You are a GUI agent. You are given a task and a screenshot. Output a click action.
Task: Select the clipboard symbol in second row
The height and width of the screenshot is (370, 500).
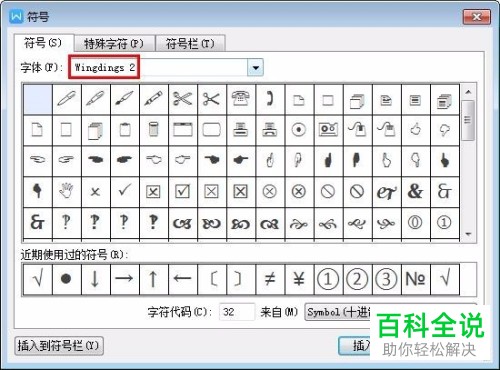click(x=125, y=130)
